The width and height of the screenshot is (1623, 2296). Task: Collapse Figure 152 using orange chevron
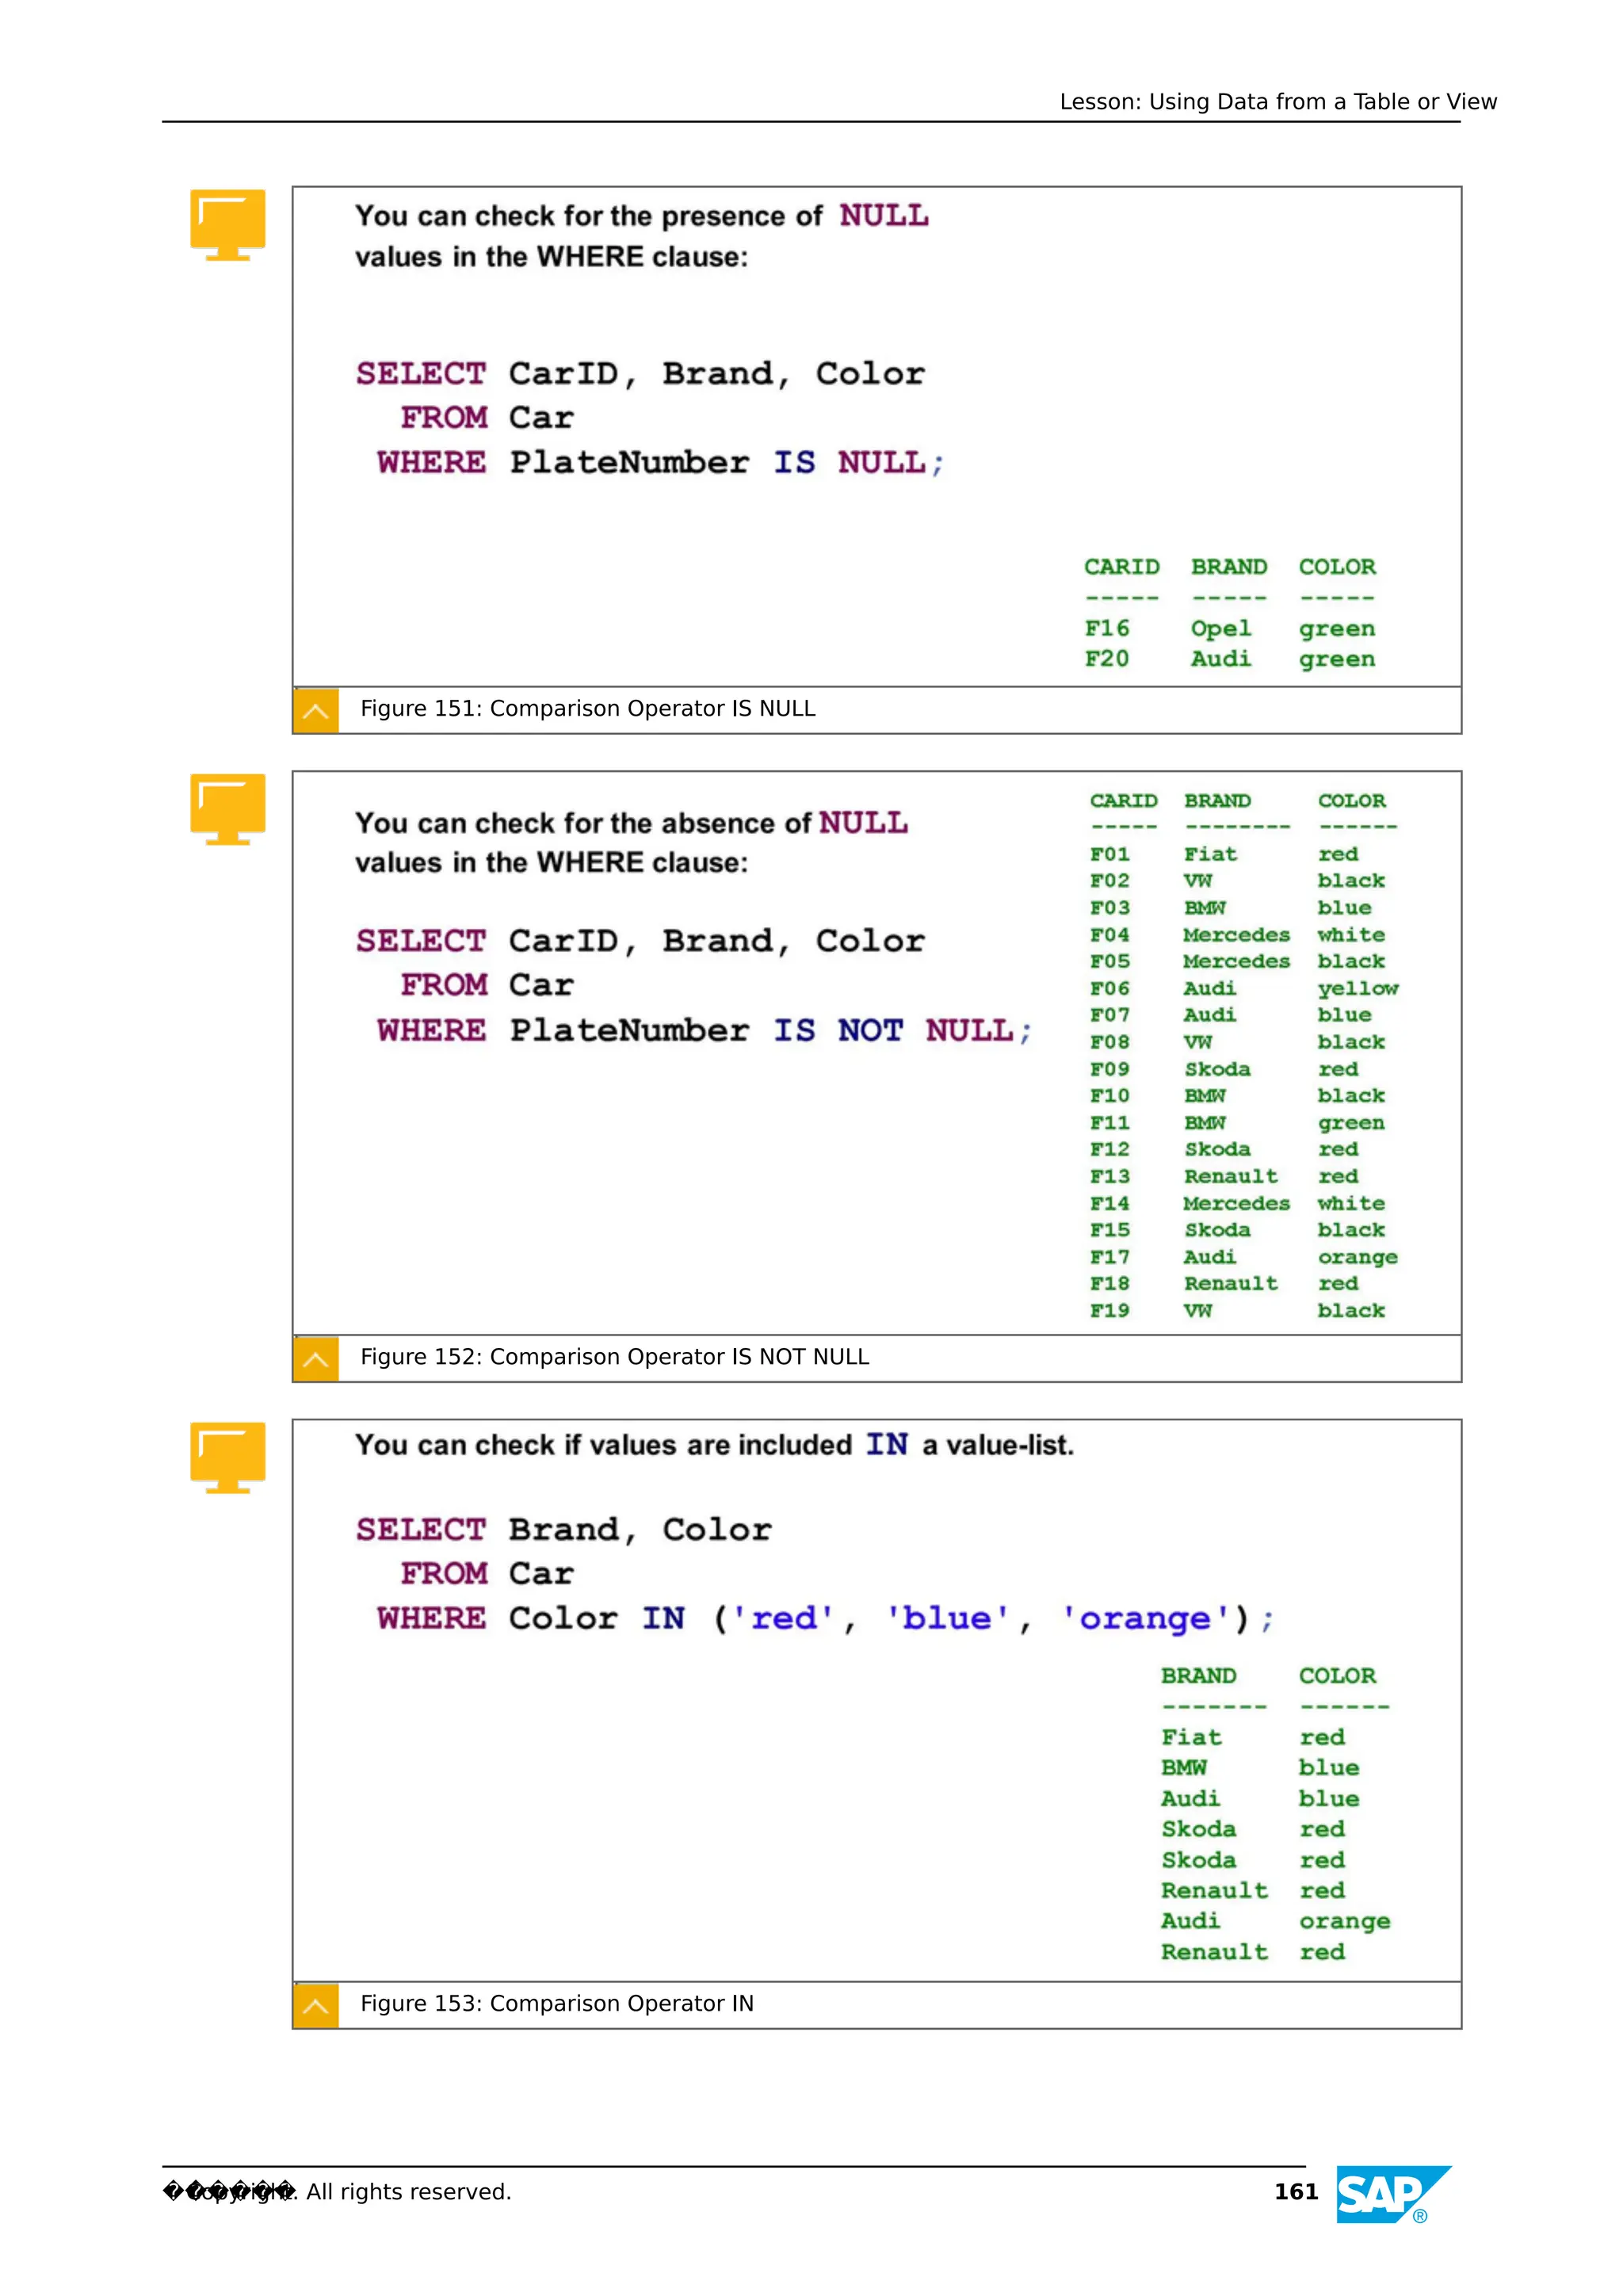tap(316, 1359)
